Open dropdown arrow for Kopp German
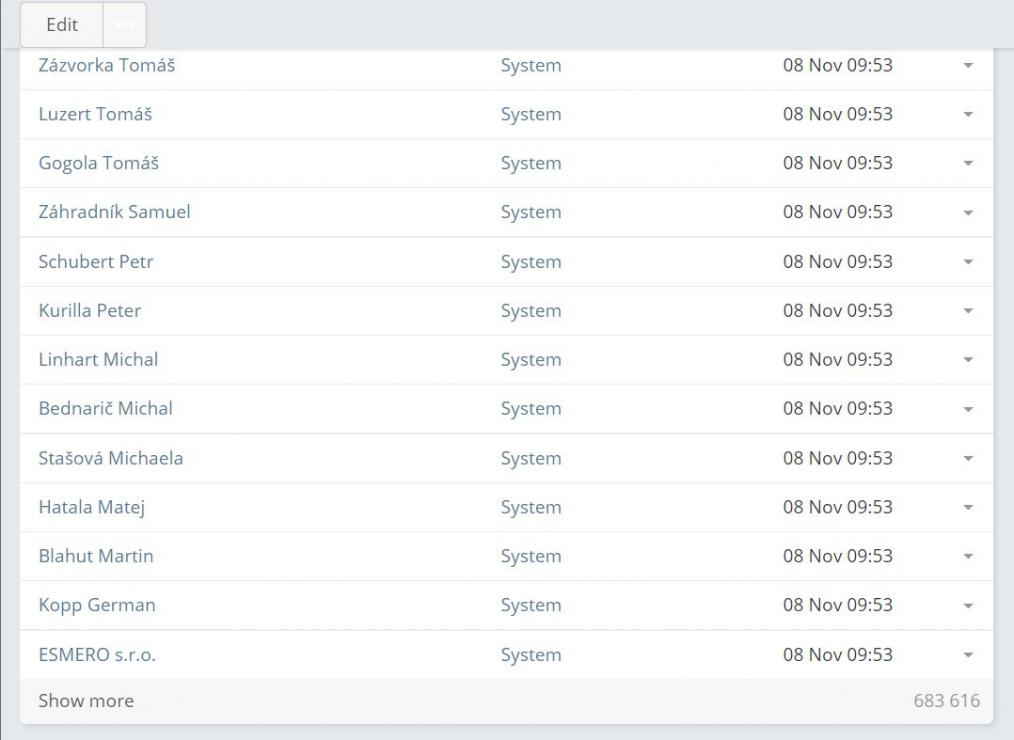Screen dimensions: 1014x740 968,606
